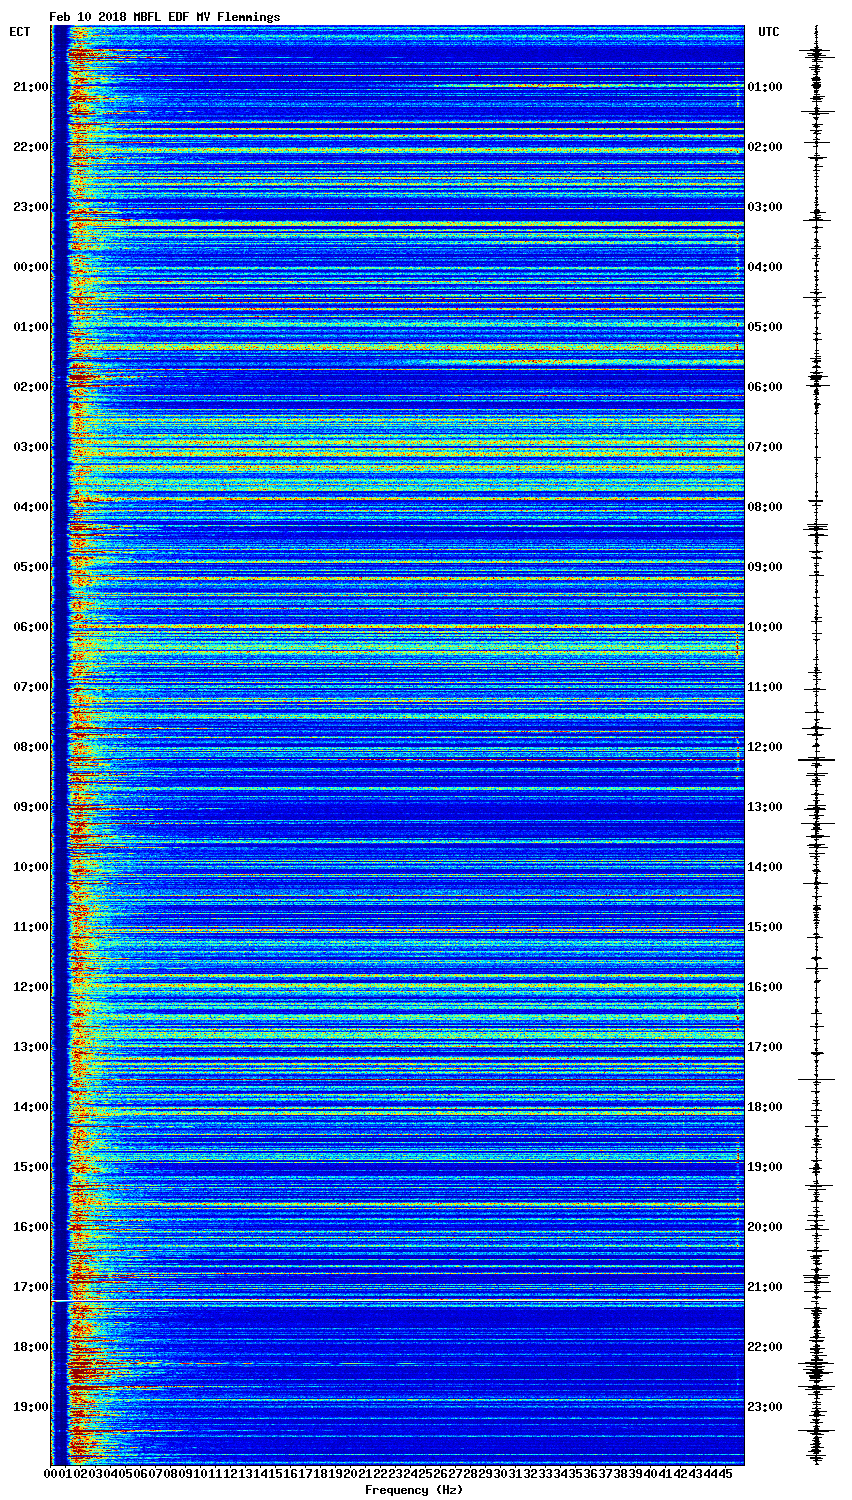
Task: Pick the 10:00 label on the UTC axis
Action: (764, 627)
